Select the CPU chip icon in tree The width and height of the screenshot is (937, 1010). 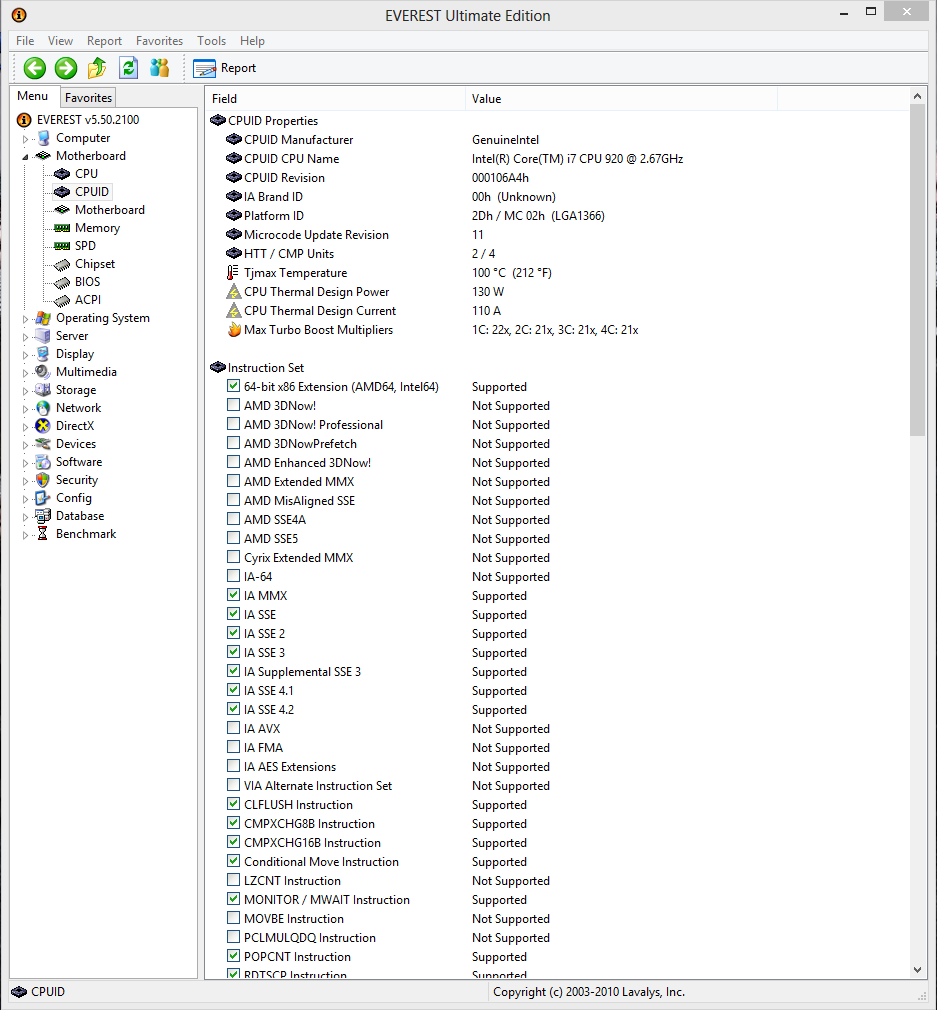click(x=62, y=174)
